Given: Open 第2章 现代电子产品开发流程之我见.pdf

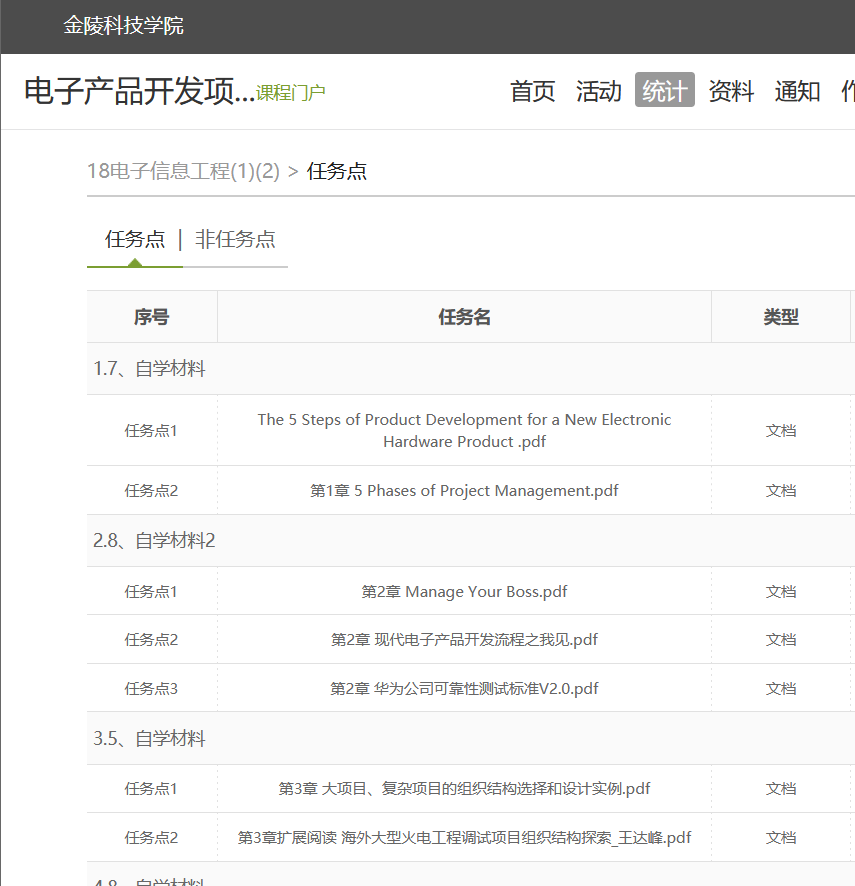Looking at the screenshot, I should [x=464, y=640].
